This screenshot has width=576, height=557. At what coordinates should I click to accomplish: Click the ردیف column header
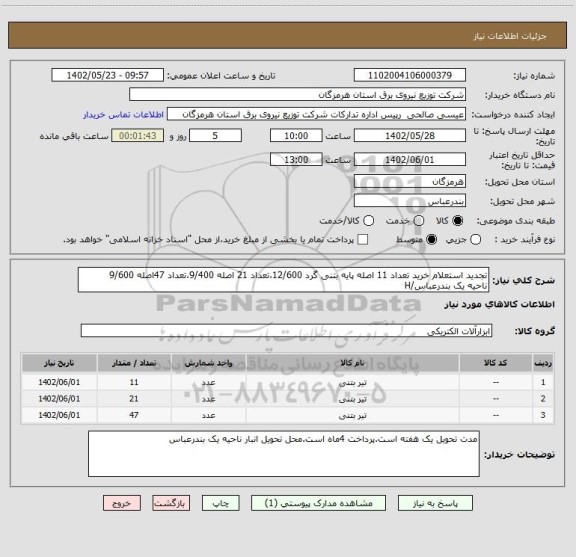[x=543, y=363]
